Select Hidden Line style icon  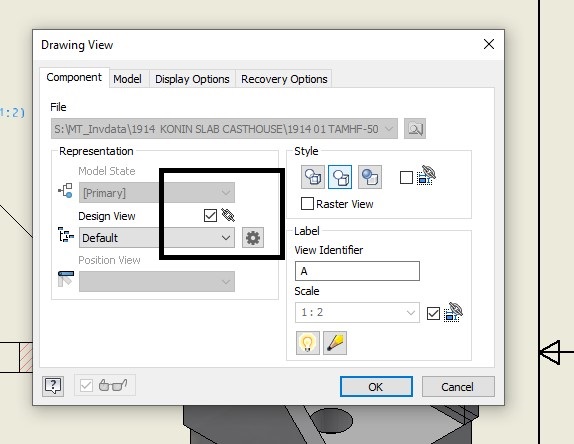point(313,177)
